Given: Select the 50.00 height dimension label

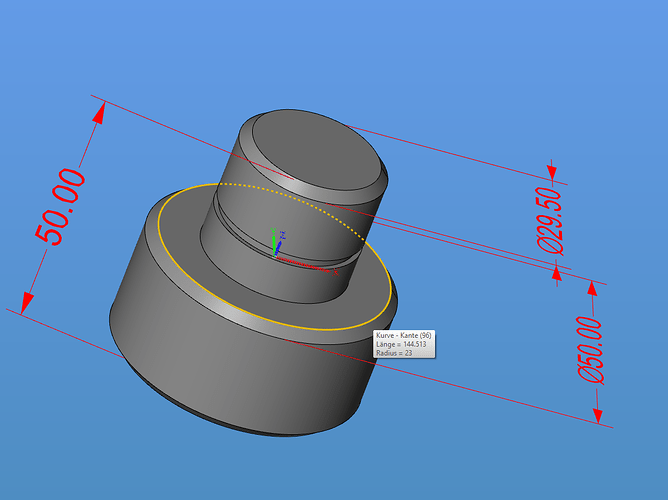Looking at the screenshot, I should point(60,207).
